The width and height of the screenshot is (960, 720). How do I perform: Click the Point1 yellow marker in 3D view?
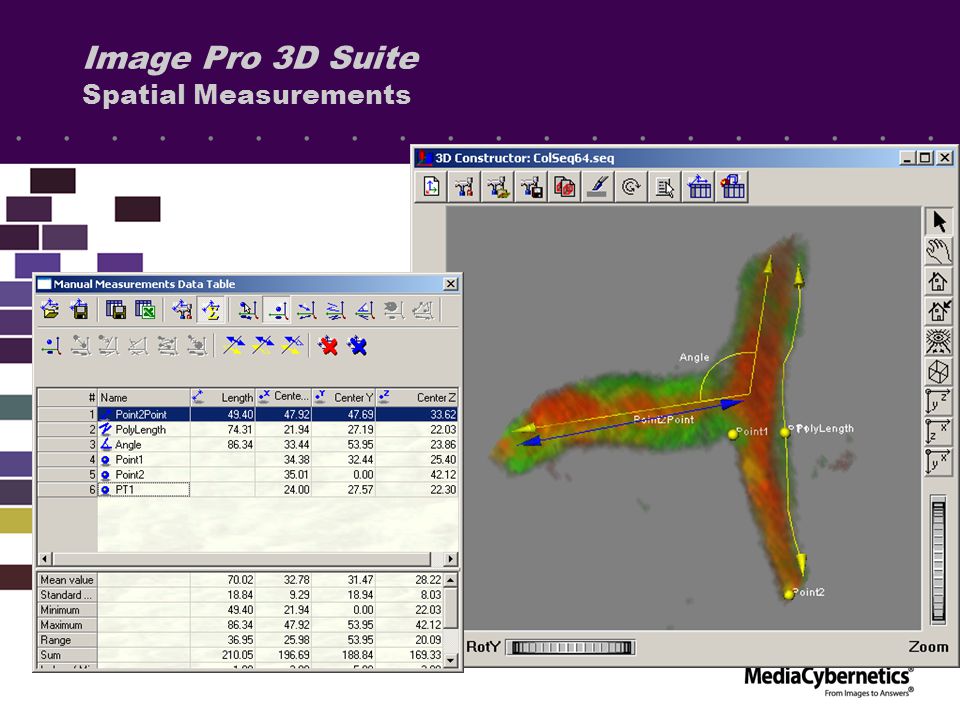pyautogui.click(x=732, y=434)
